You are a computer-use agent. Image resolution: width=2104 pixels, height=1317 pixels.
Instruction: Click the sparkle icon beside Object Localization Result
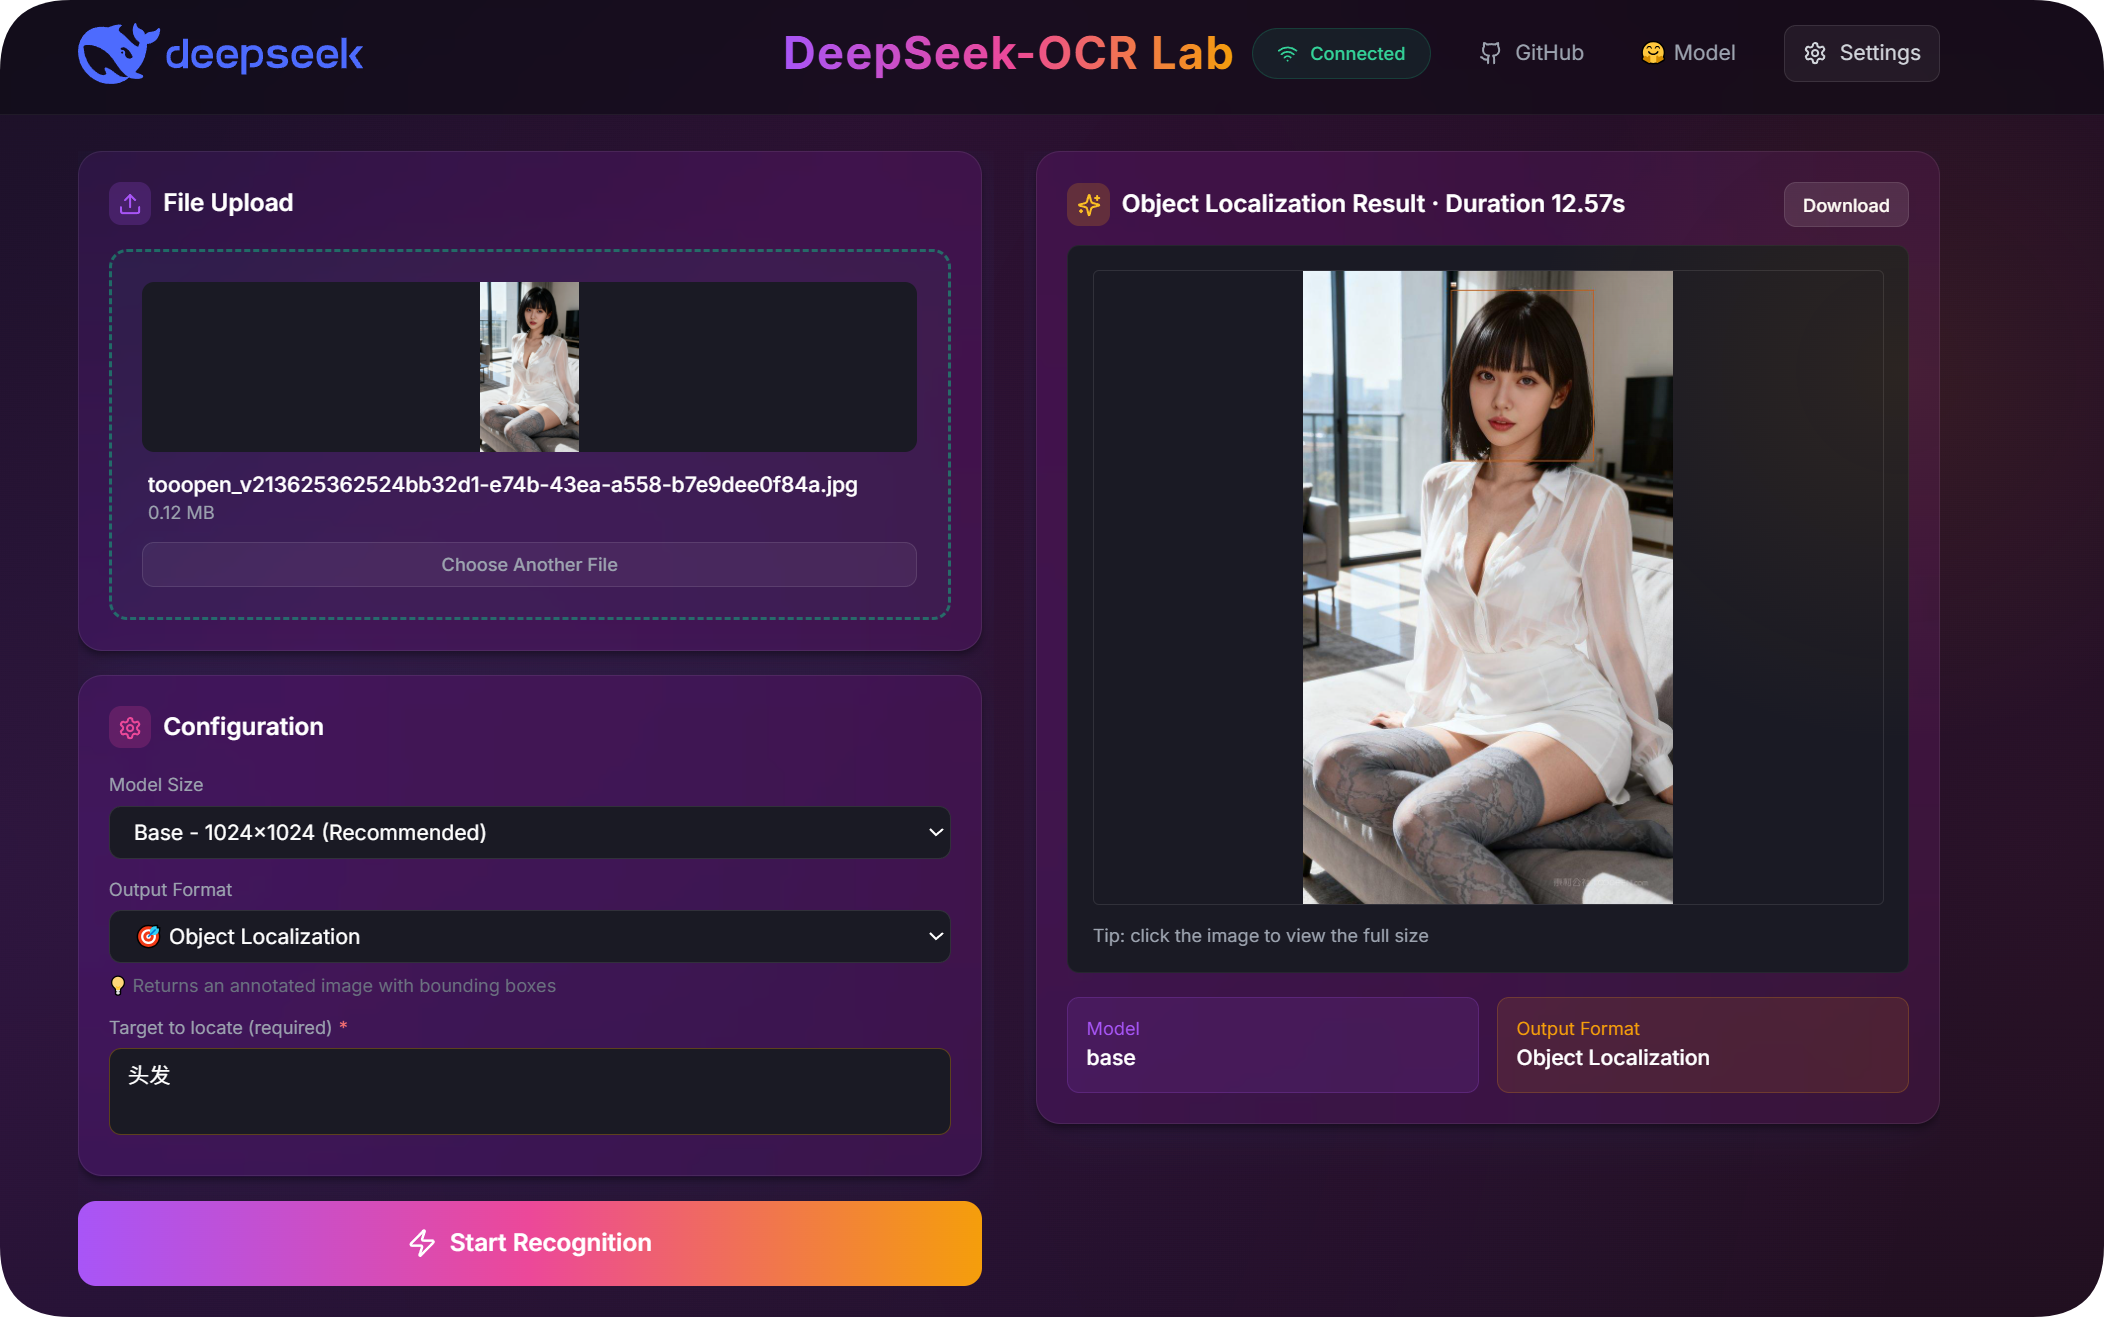1088,204
